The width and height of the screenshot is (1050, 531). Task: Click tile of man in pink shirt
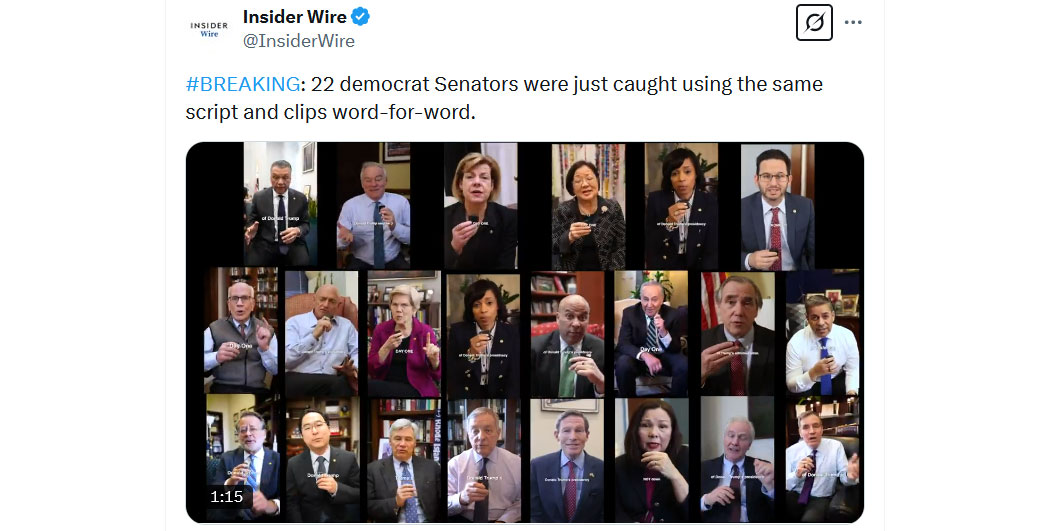pyautogui.click(x=484, y=461)
